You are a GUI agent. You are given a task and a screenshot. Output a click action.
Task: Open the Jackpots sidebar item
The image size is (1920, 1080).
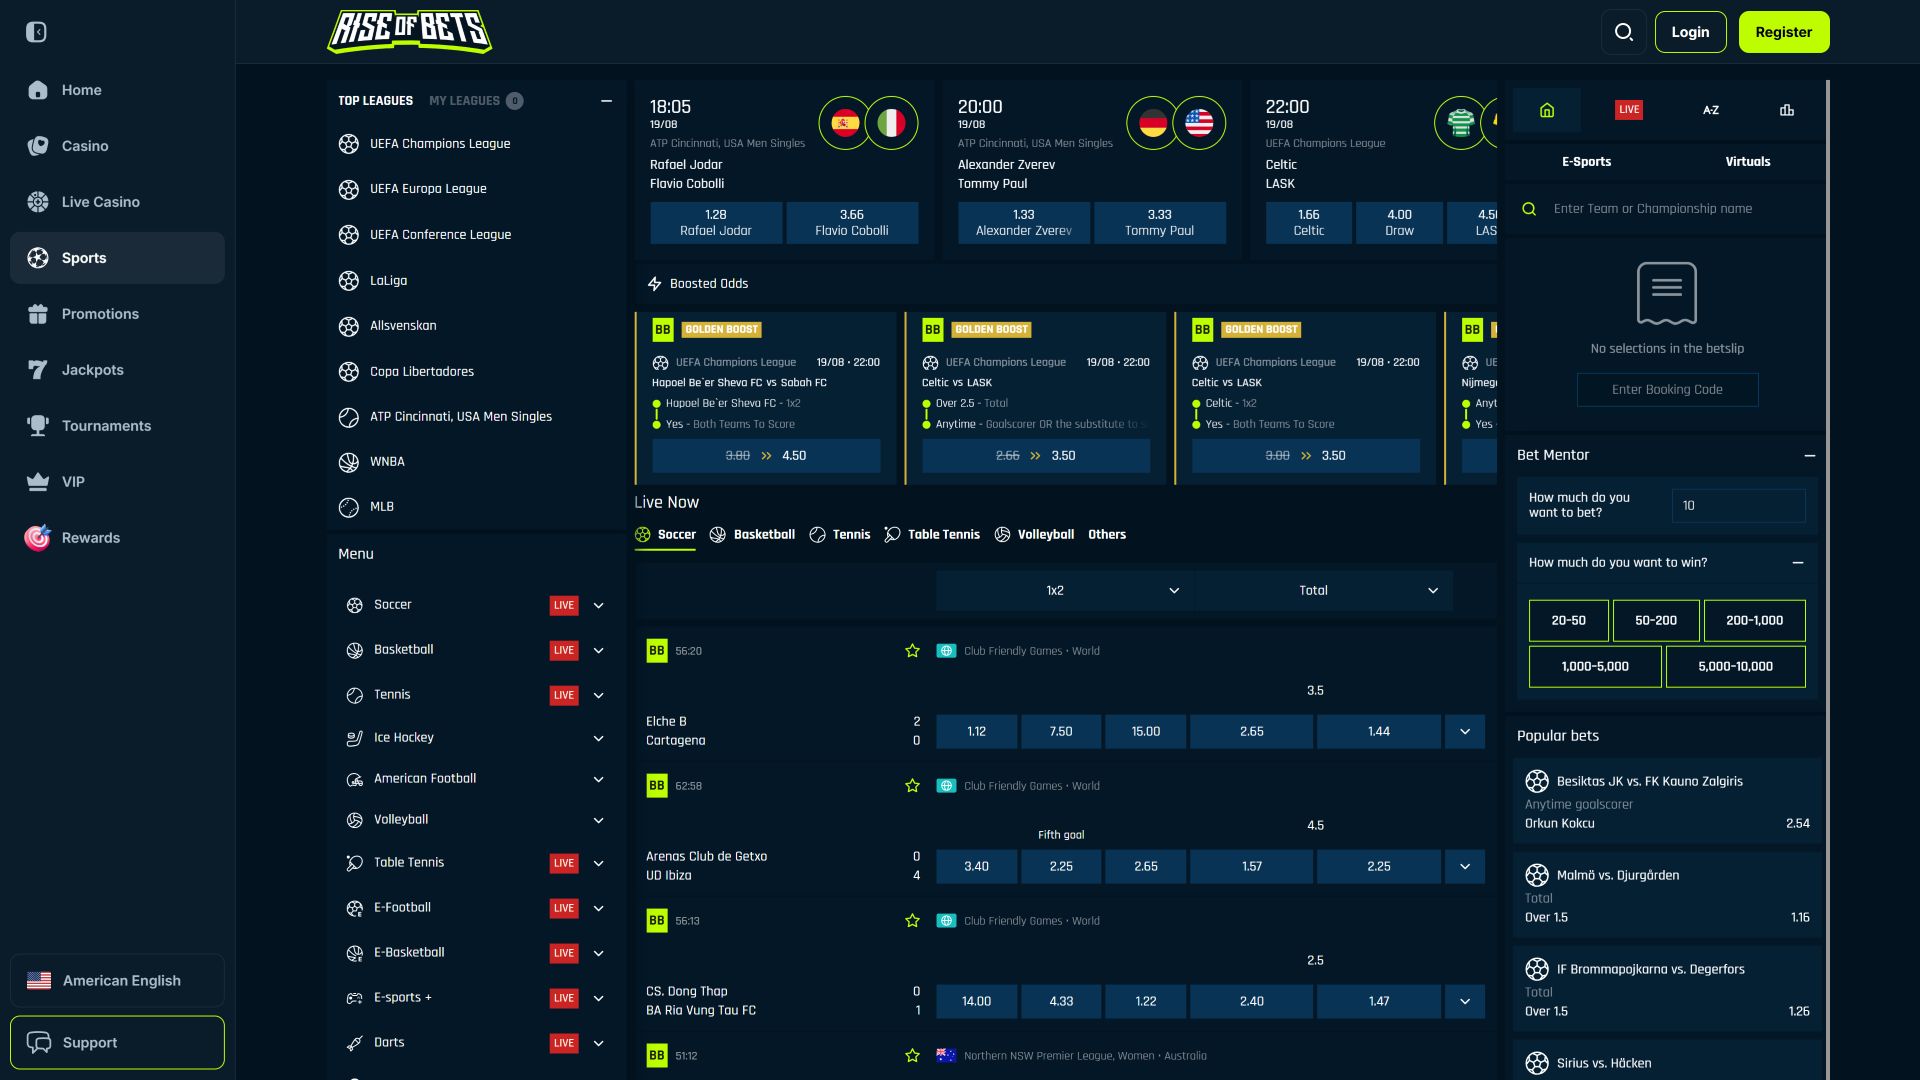tap(117, 370)
